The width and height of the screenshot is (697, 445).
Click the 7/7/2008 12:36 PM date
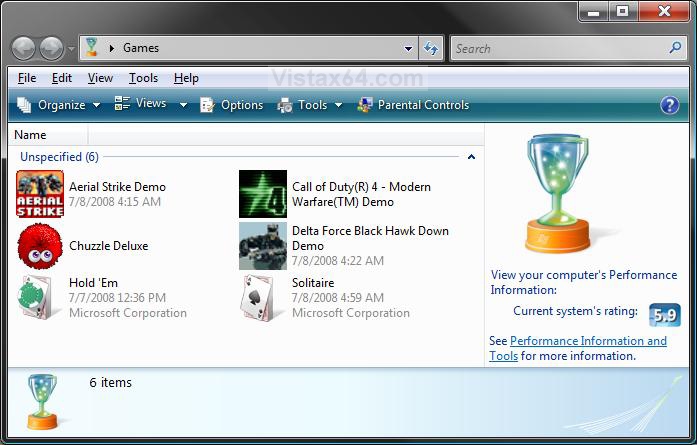point(117,298)
